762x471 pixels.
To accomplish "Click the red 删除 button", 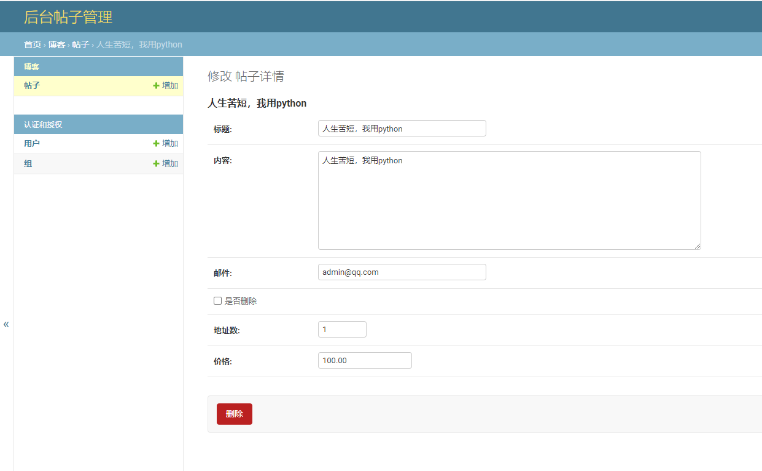I will [x=234, y=414].
